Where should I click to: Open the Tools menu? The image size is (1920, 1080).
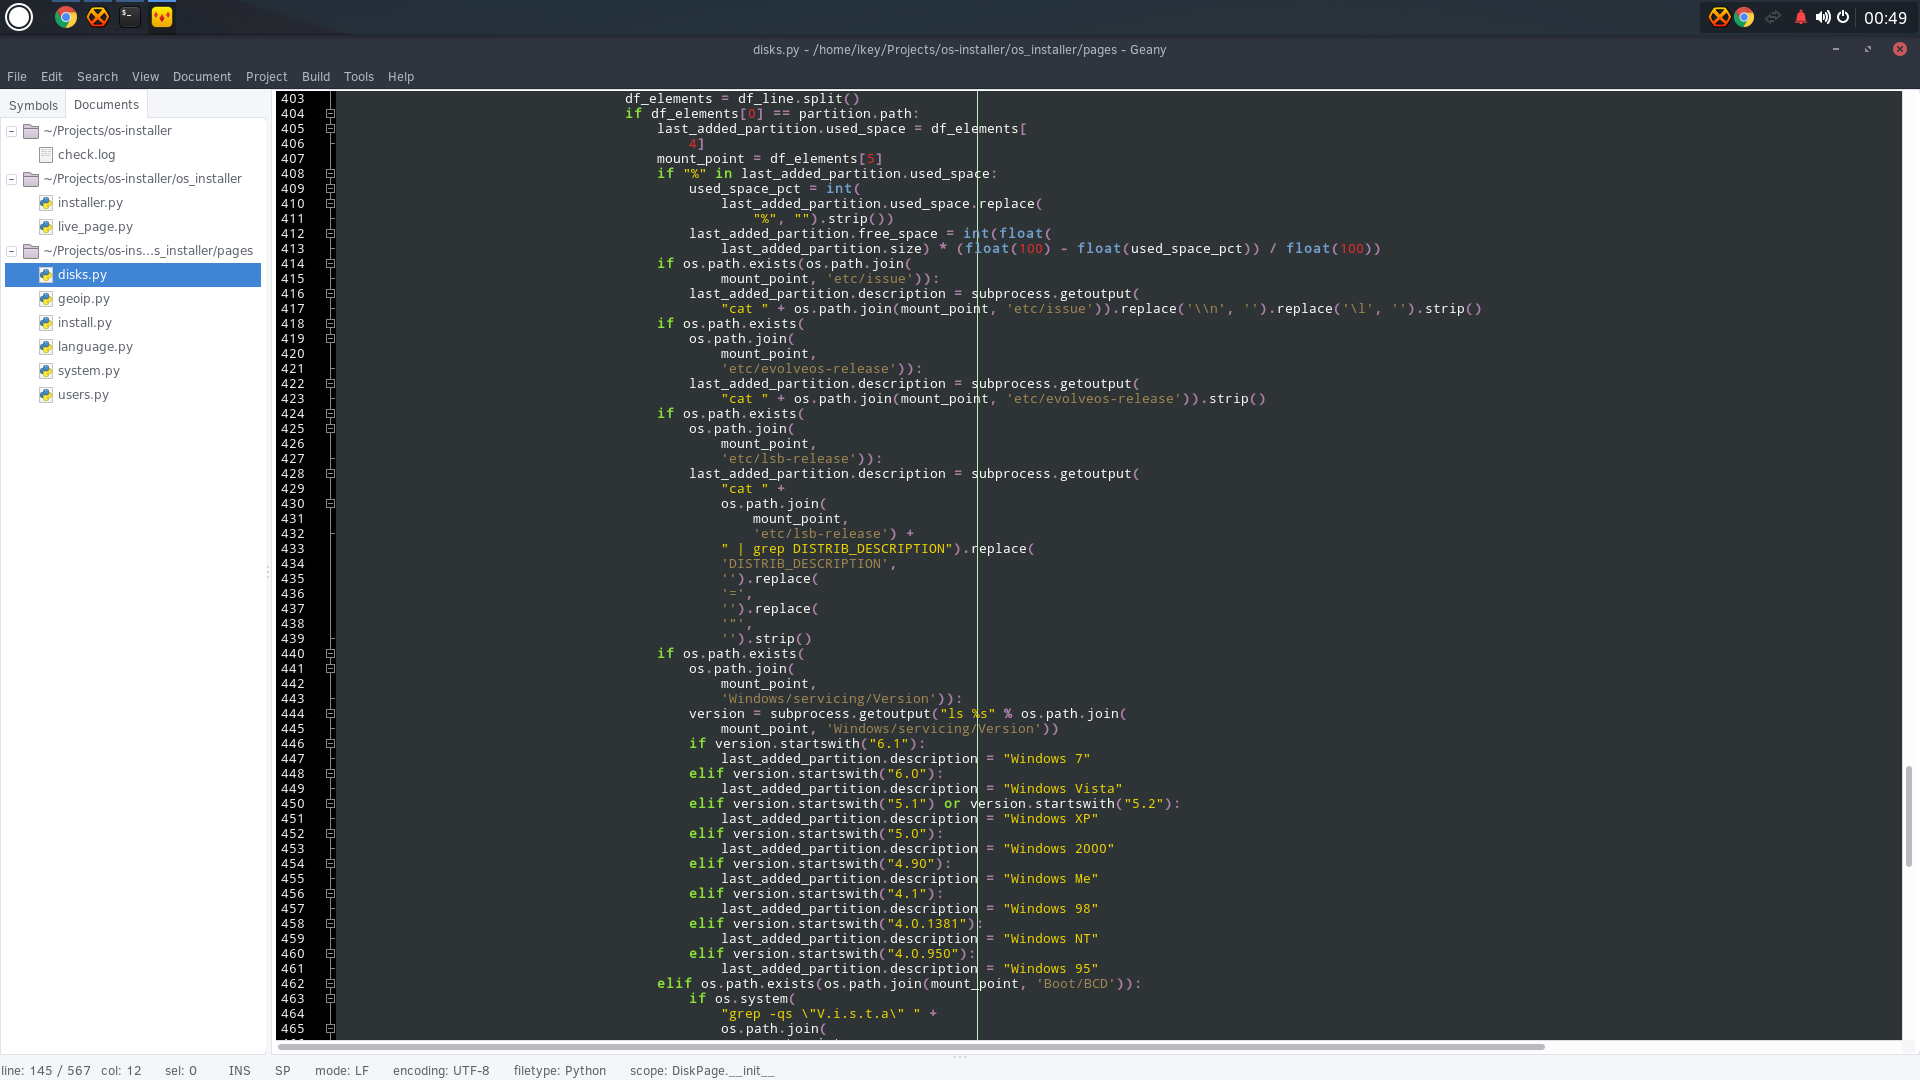coord(359,77)
